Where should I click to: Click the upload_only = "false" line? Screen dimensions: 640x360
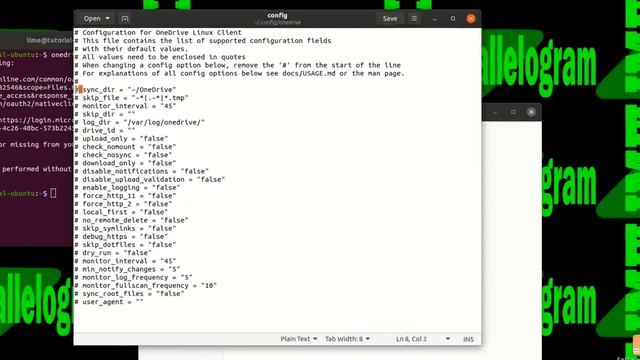(x=122, y=138)
